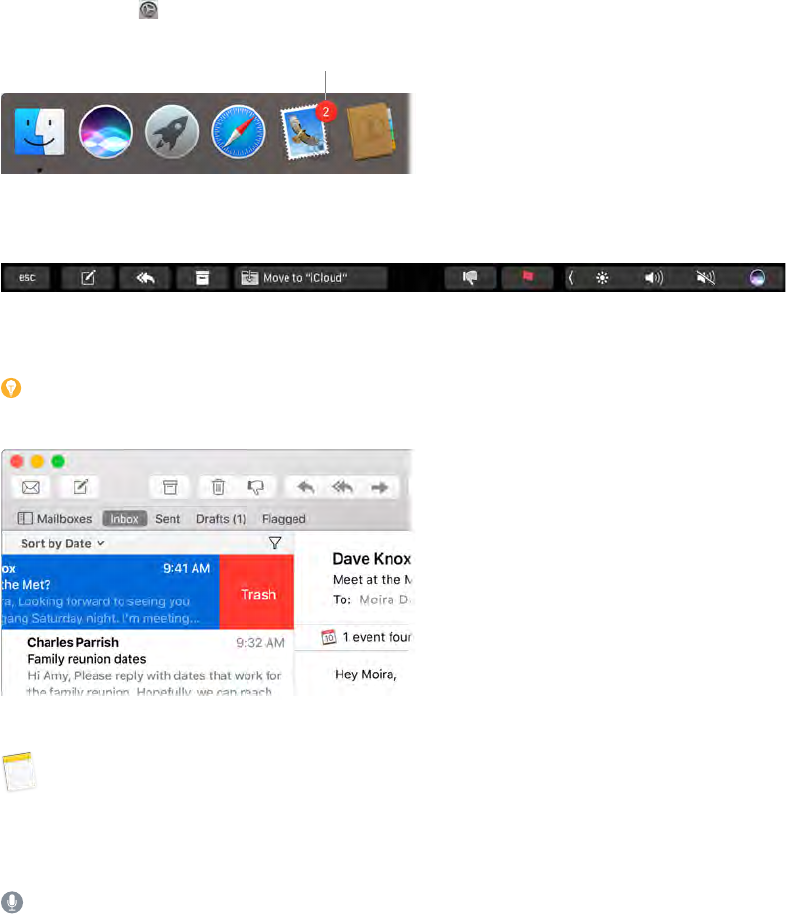786x914 pixels.
Task: Click the System Preferences gear icon
Action: tap(148, 9)
